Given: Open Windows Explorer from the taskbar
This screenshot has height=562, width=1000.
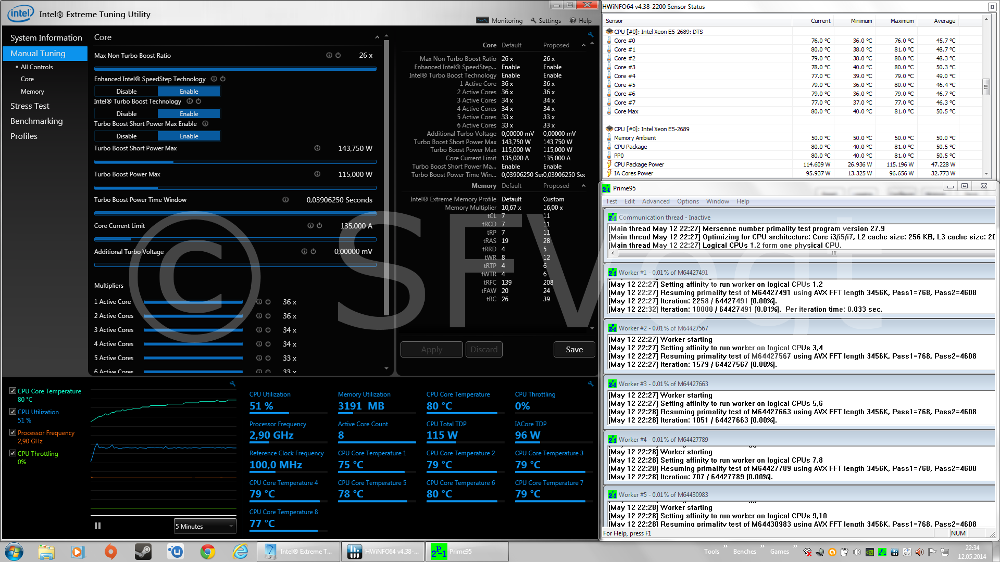Looking at the screenshot, I should pyautogui.click(x=46, y=551).
